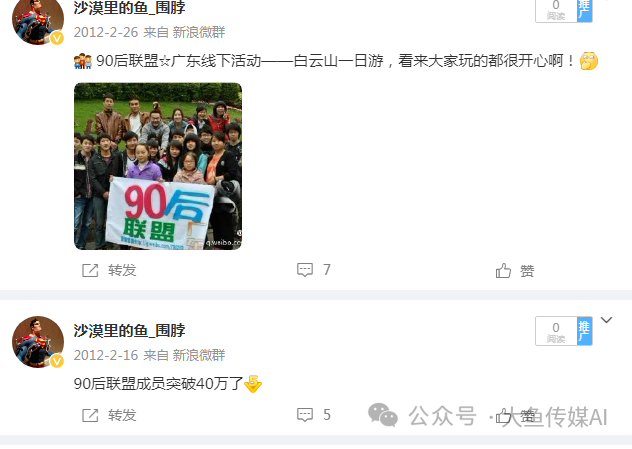Viewport: 632px width, 449px height.
Task: Open 沙漠里的鱼_围脖 profile from second post
Action: coord(129,331)
